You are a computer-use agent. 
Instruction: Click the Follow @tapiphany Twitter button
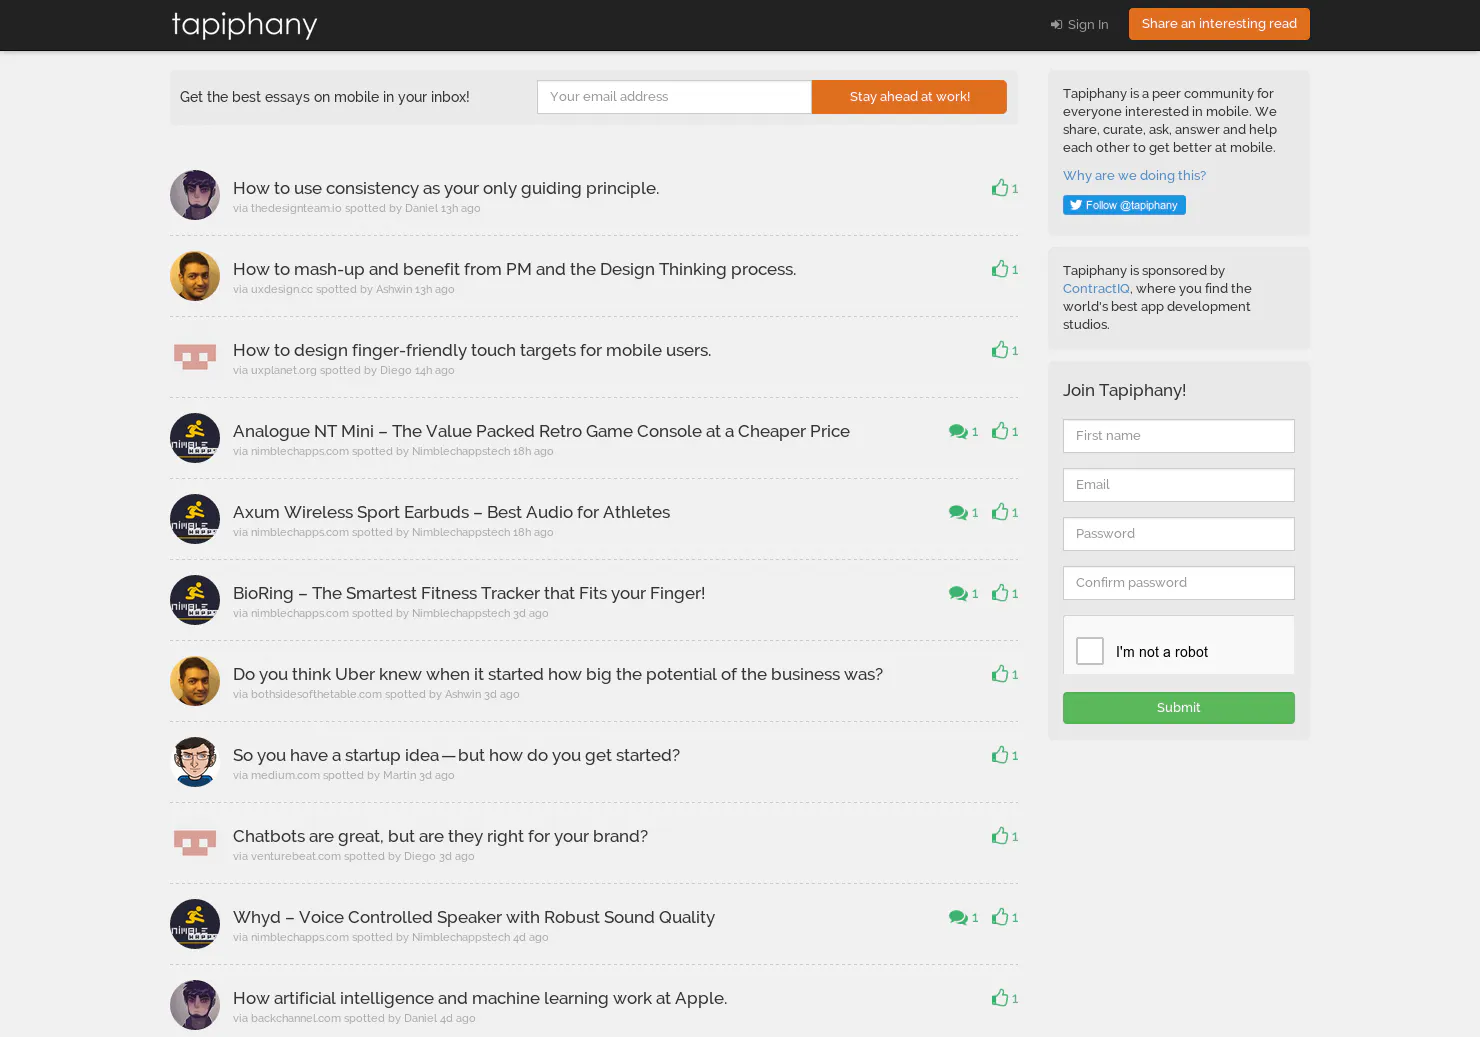pos(1124,205)
